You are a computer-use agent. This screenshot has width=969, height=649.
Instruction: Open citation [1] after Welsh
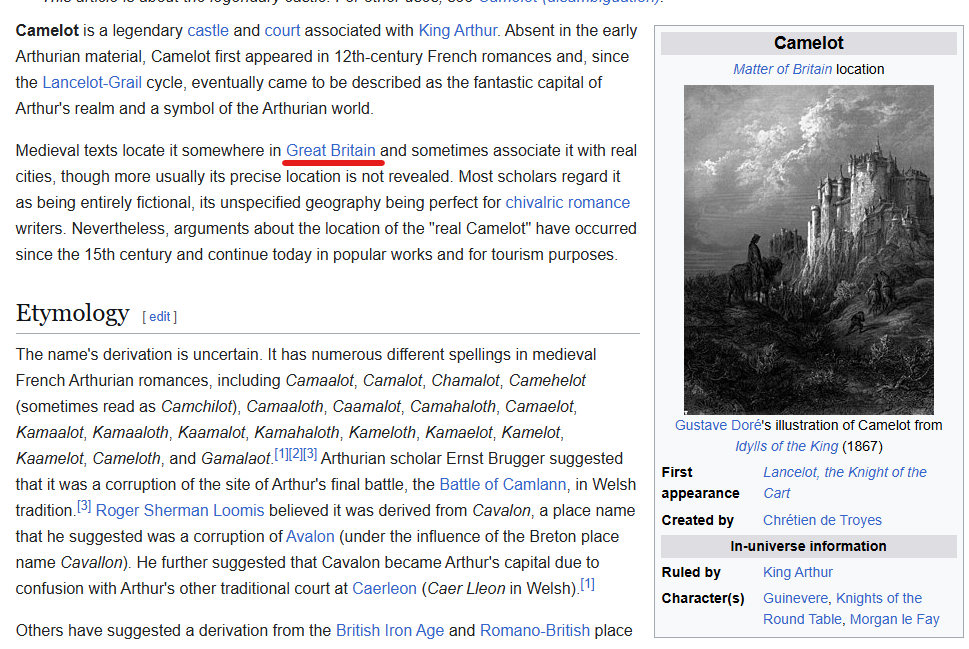point(587,583)
